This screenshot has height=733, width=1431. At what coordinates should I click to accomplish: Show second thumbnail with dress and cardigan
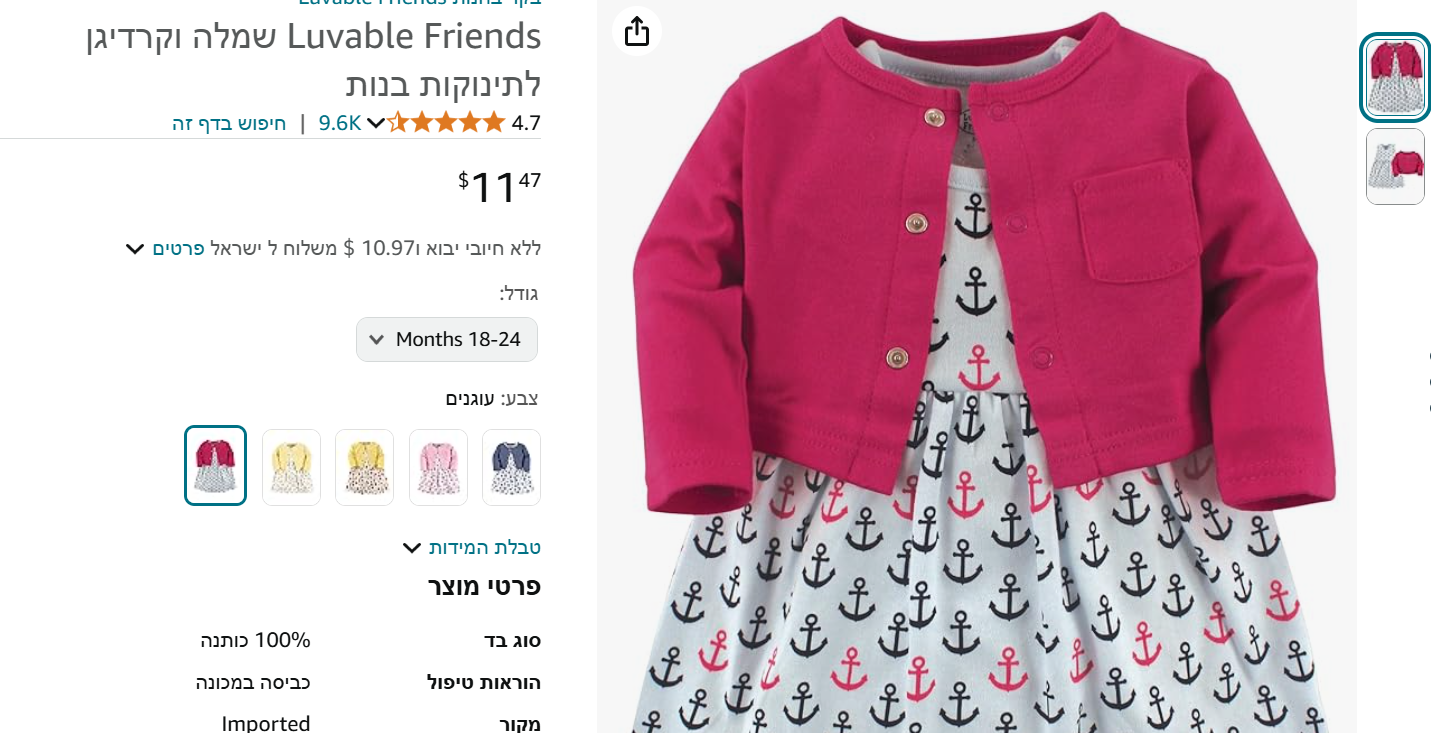click(1395, 166)
